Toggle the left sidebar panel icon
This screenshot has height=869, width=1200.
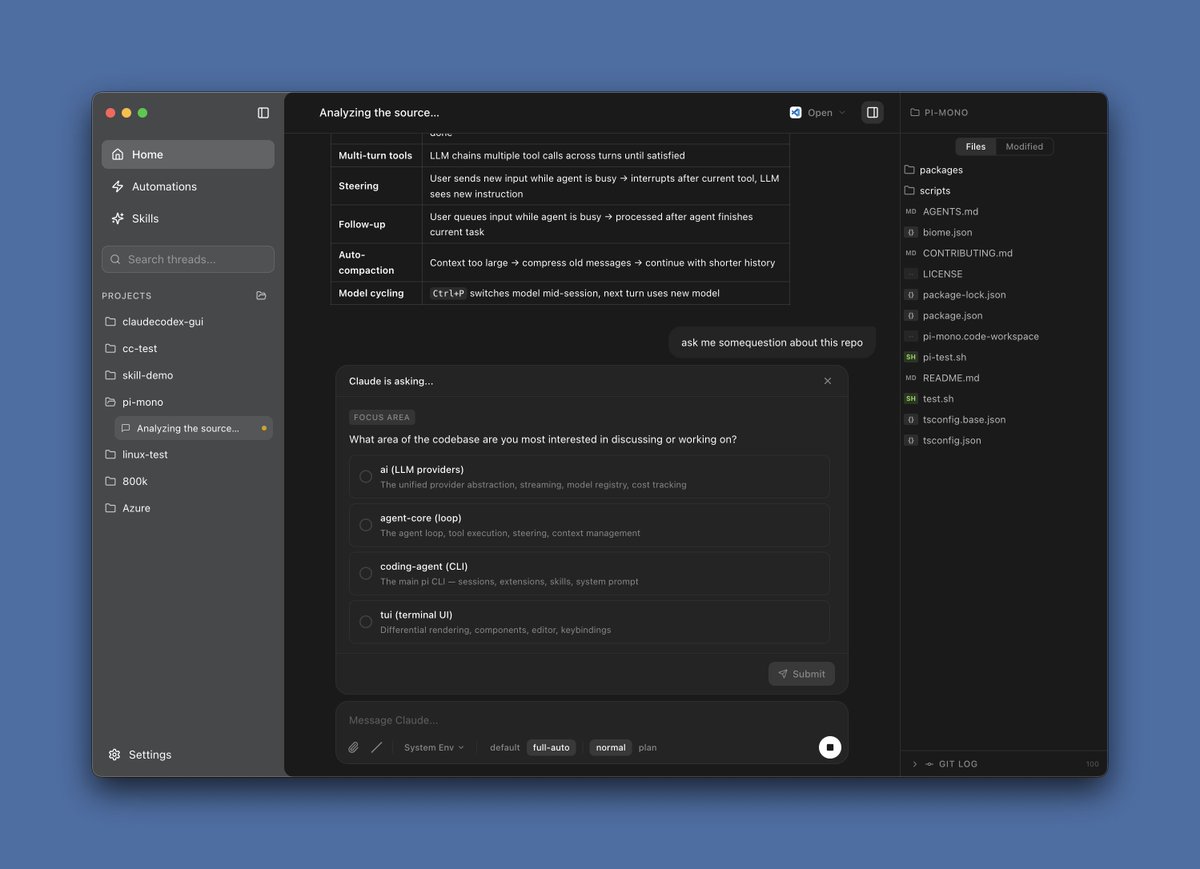tap(263, 113)
